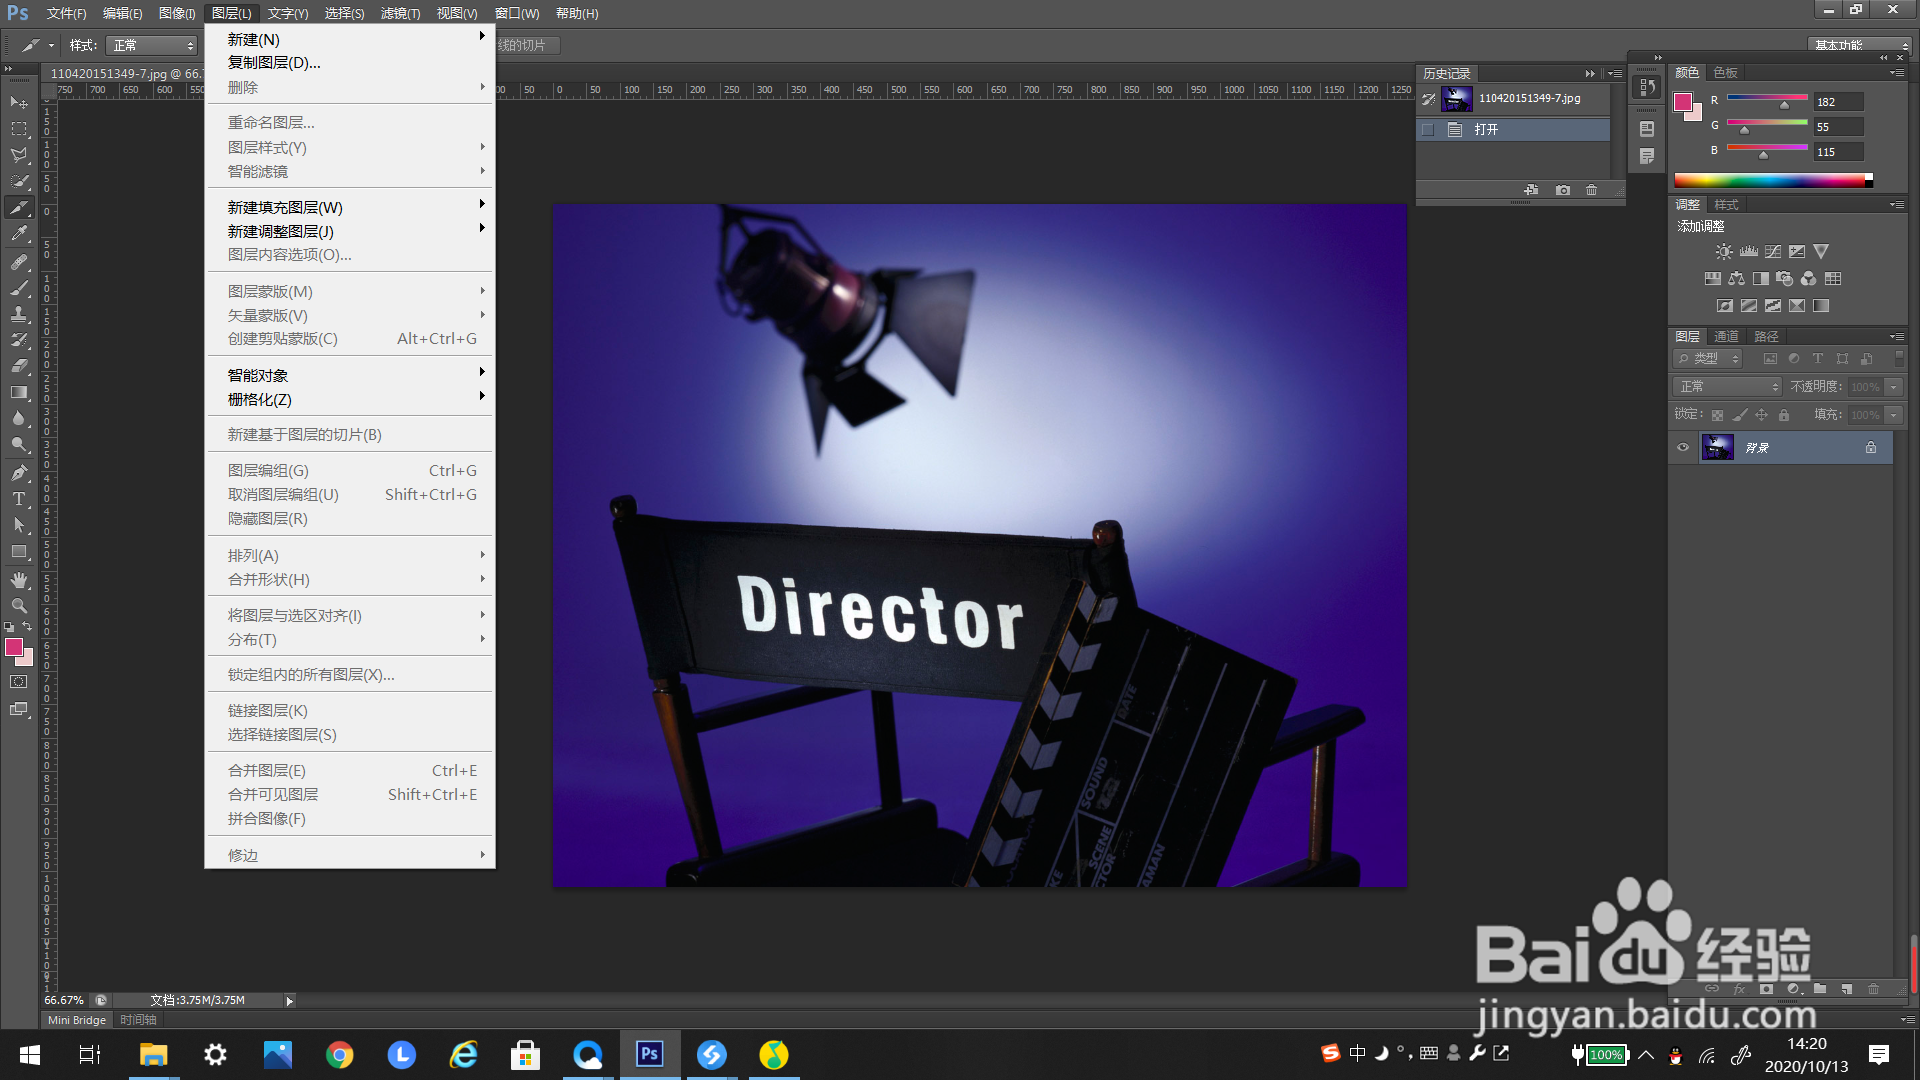Select the Move tool

click(19, 103)
